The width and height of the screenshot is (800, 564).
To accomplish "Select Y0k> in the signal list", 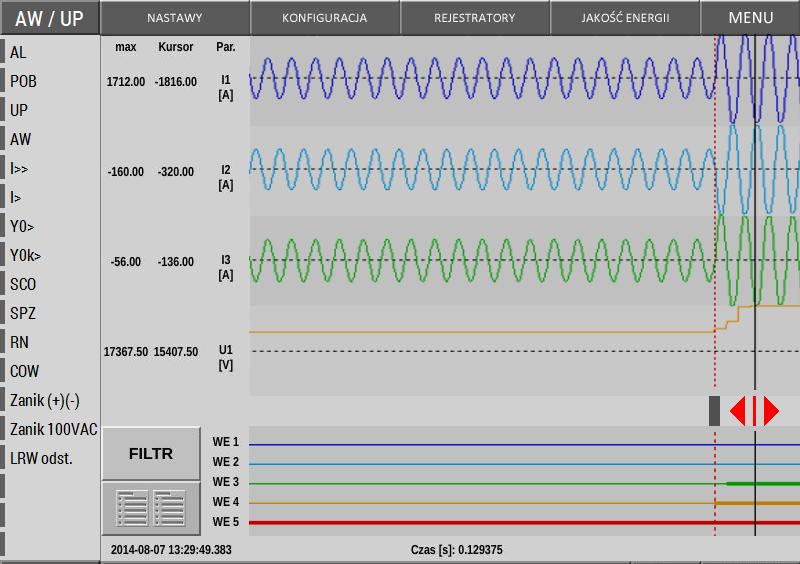I will pyautogui.click(x=25, y=255).
